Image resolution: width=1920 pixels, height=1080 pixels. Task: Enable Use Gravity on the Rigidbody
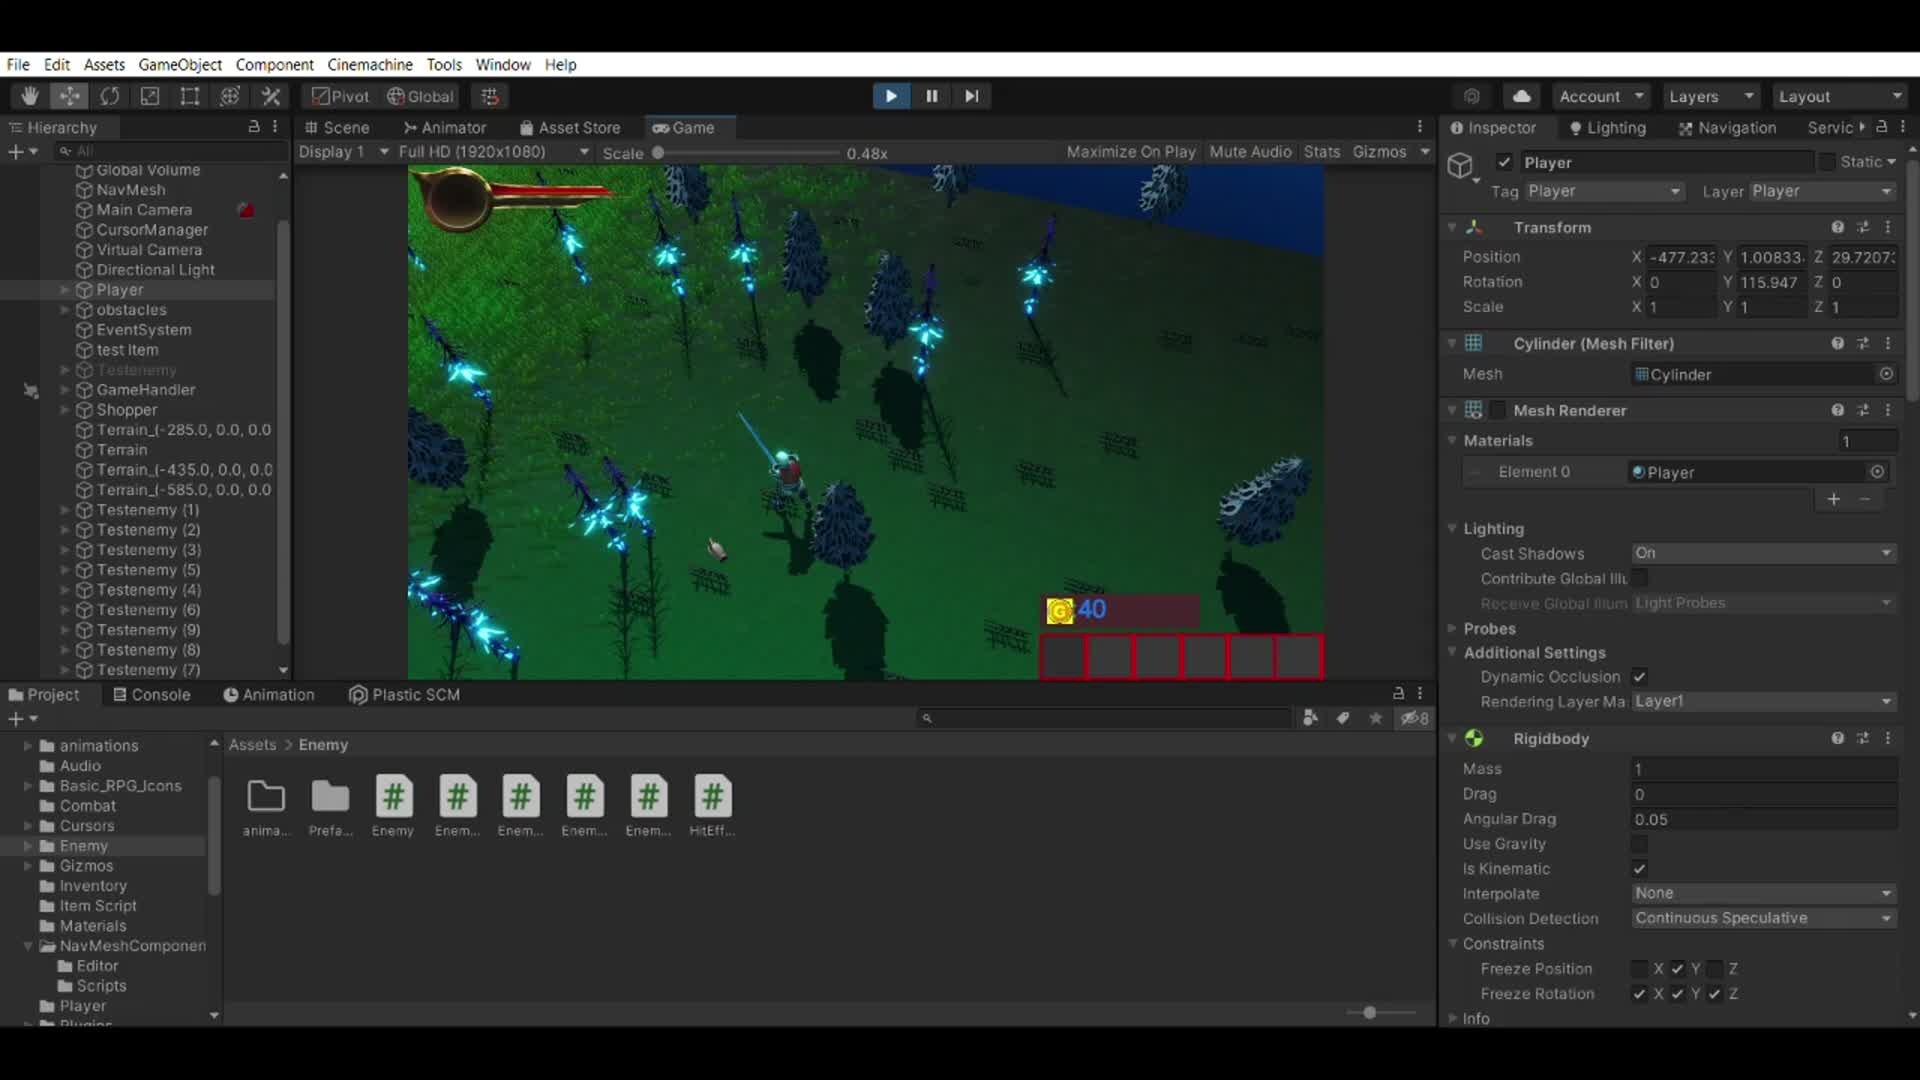point(1639,844)
